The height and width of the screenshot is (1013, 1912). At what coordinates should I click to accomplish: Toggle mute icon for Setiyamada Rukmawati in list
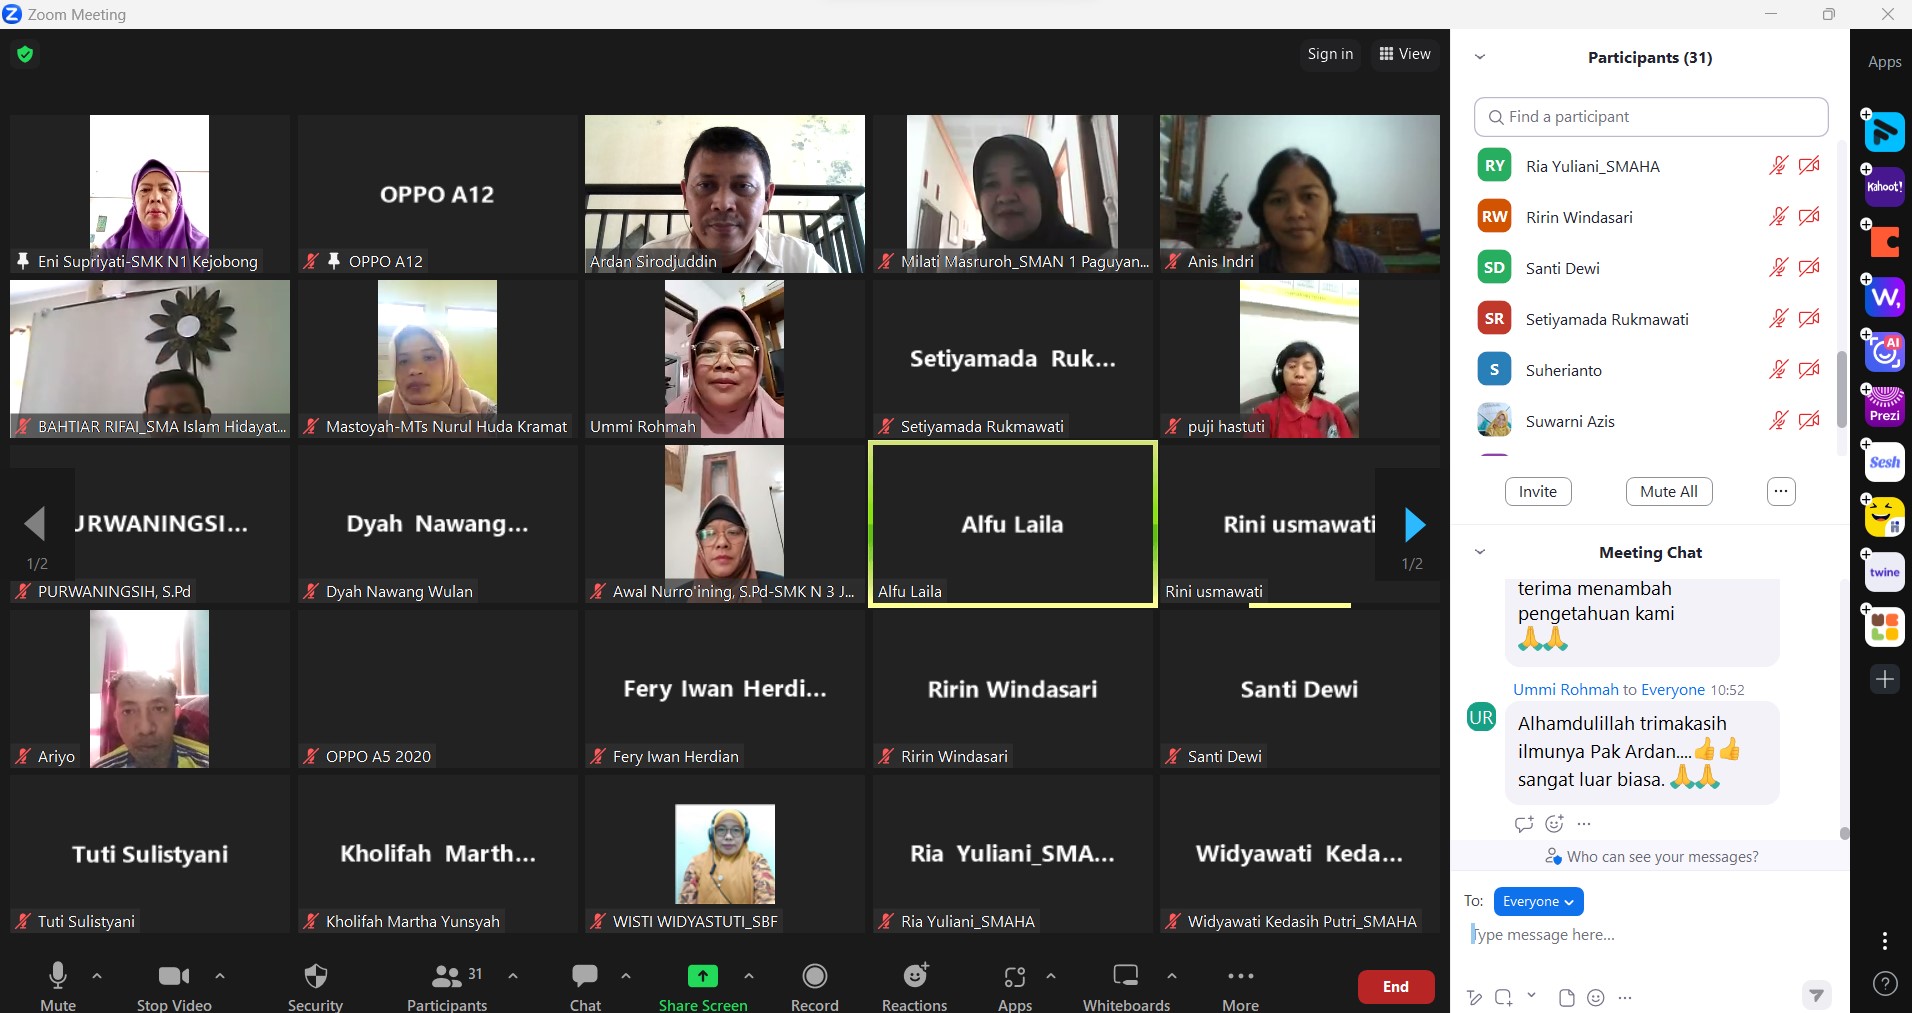(1778, 319)
